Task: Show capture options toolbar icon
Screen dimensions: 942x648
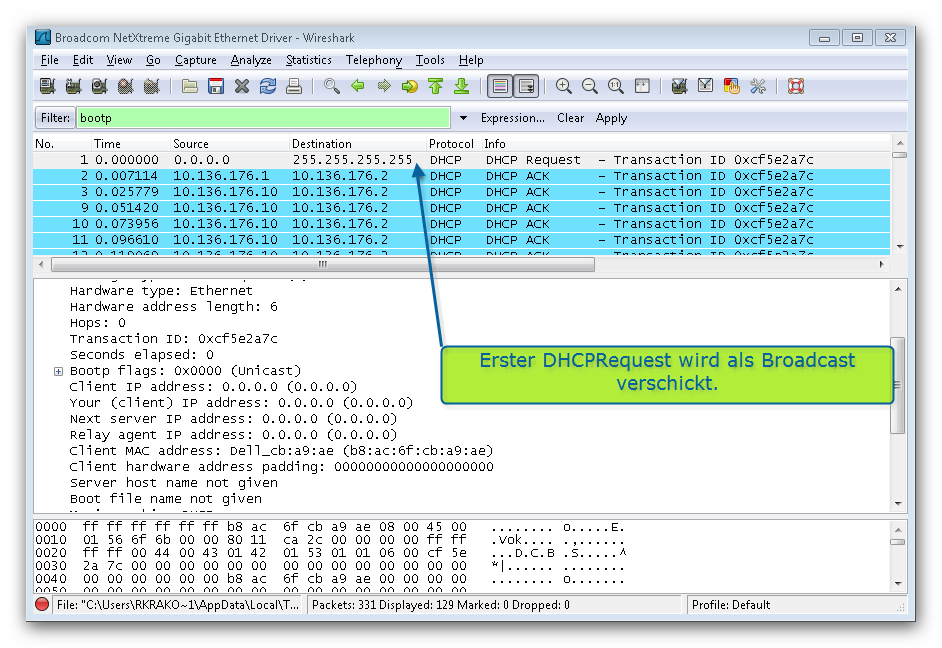Action: 73,86
